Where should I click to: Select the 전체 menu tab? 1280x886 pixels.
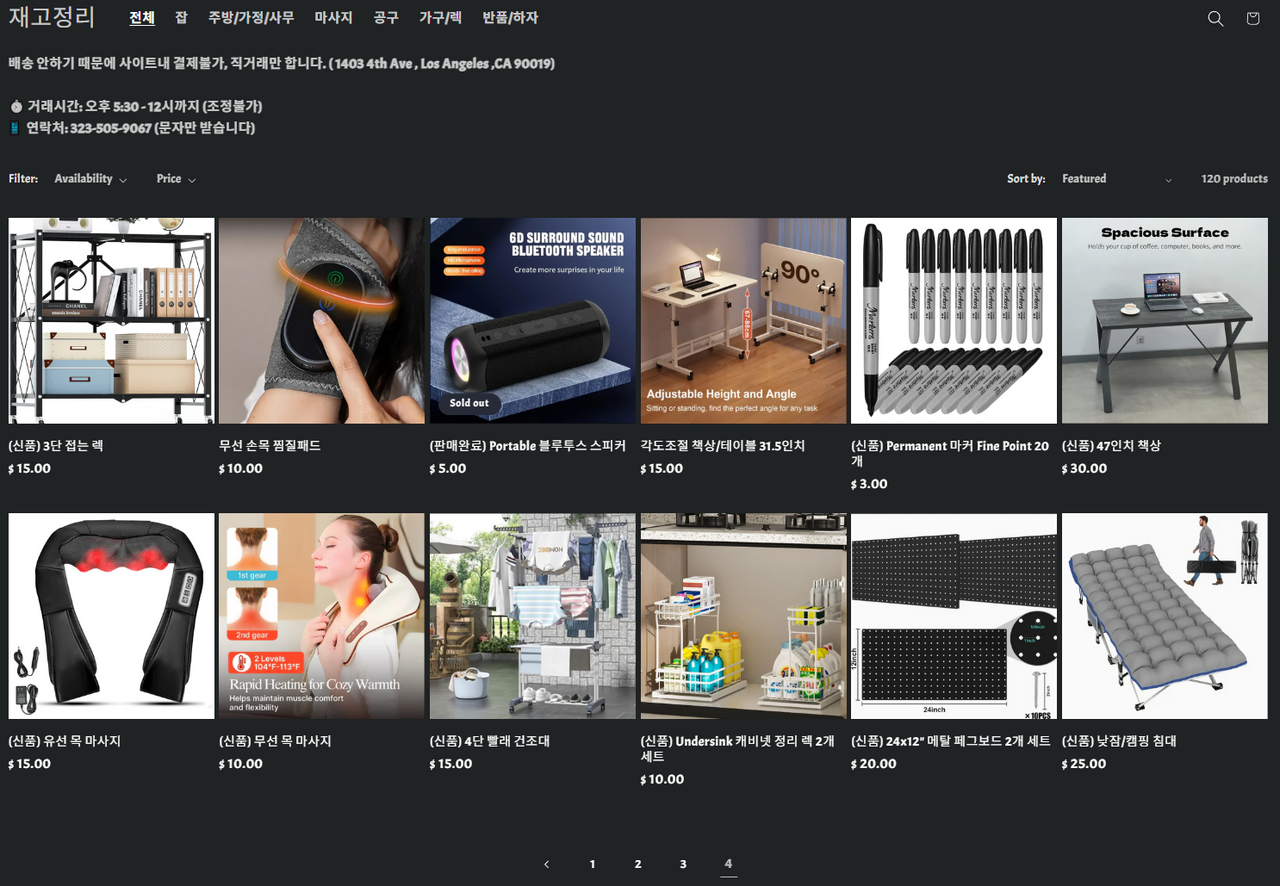[x=142, y=18]
